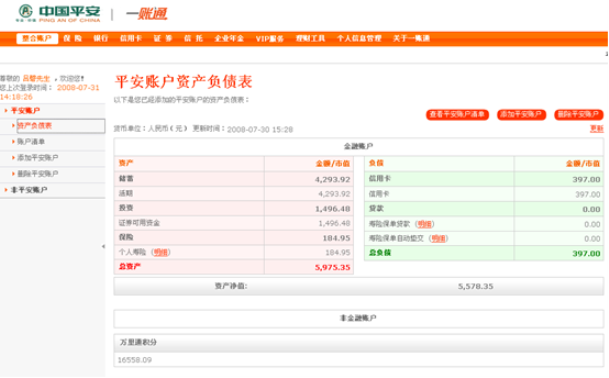
Task: Click the bold savings value 4,293.92
Action: coord(332,179)
